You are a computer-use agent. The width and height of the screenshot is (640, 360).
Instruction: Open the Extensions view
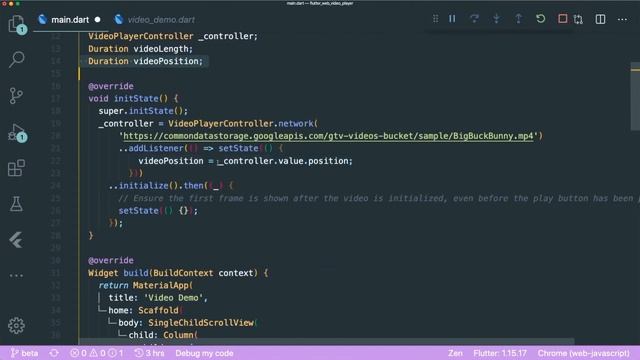coord(16,168)
